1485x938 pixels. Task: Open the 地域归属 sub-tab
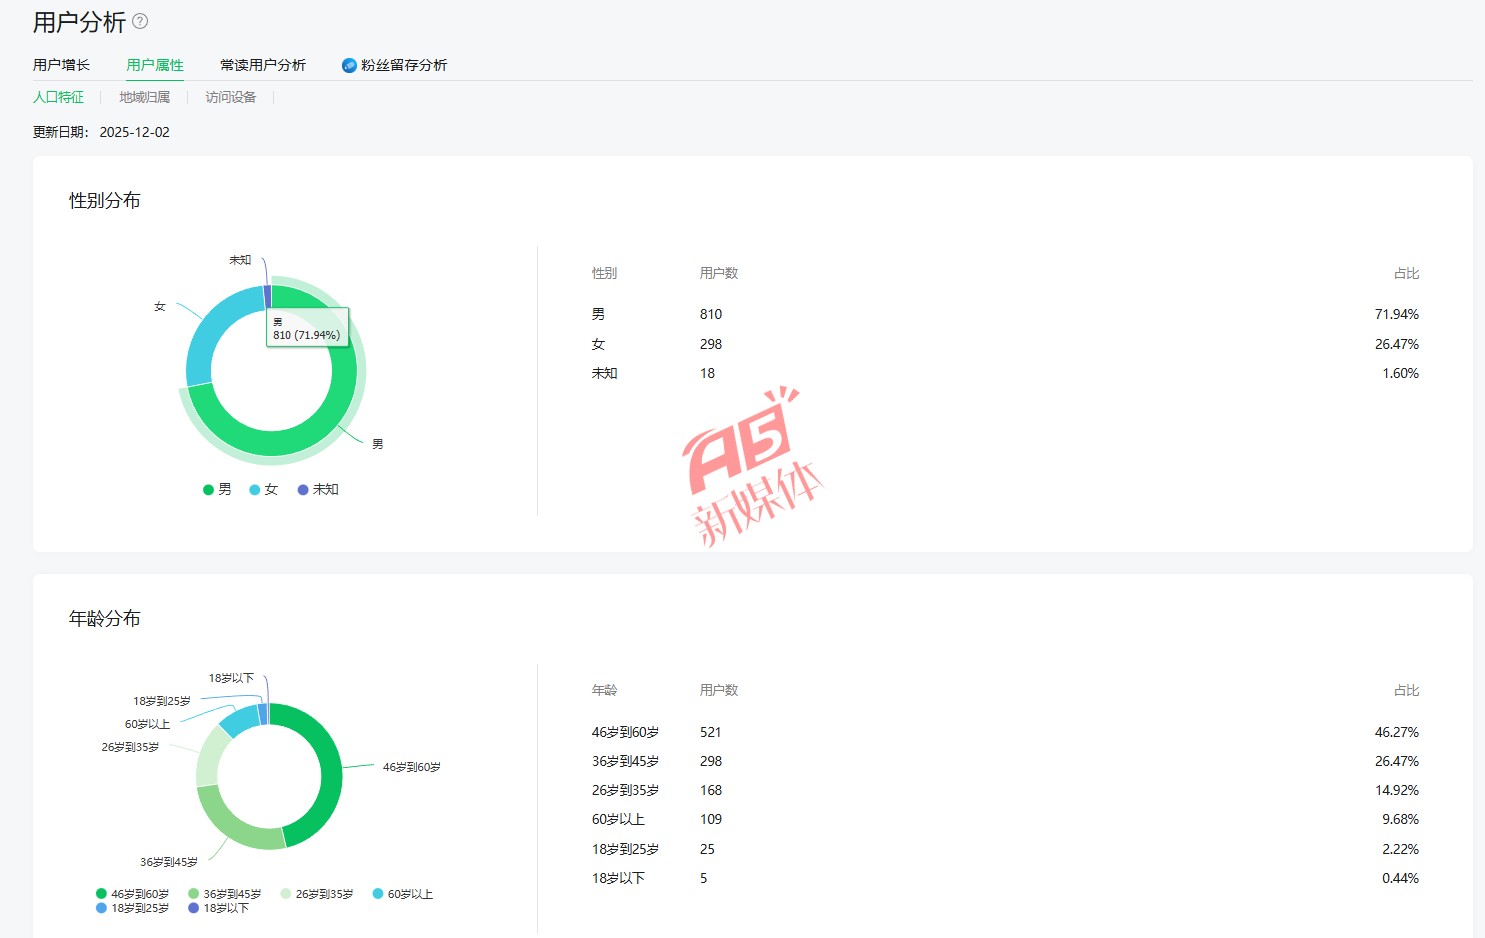144,97
